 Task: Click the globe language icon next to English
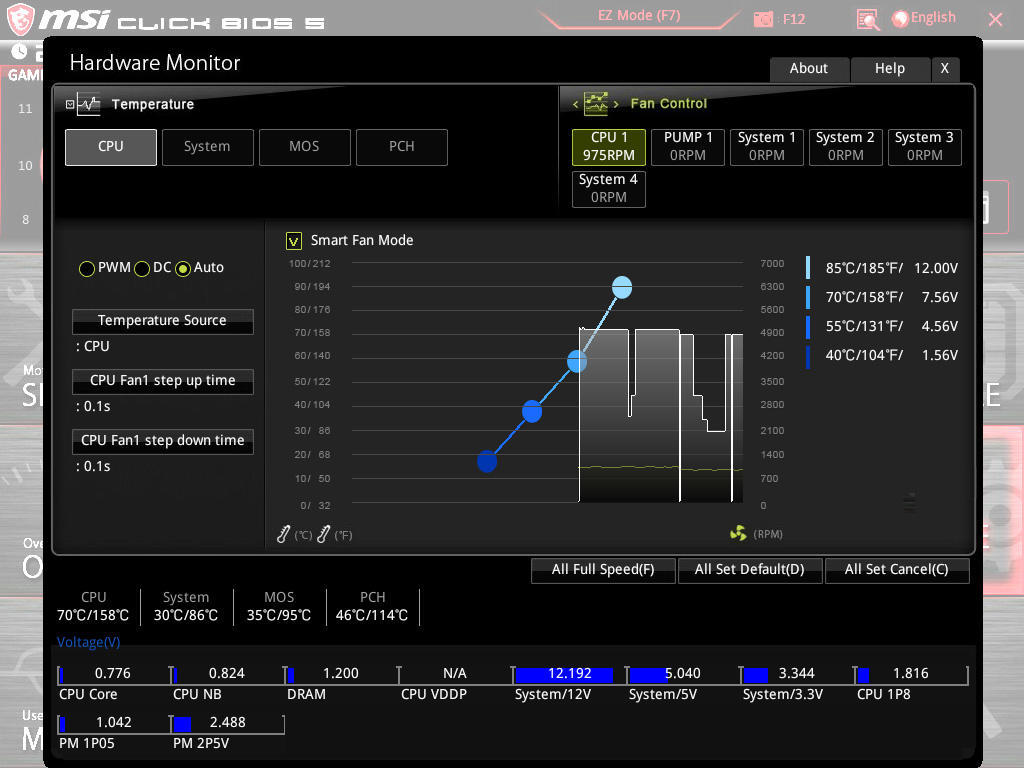point(900,19)
